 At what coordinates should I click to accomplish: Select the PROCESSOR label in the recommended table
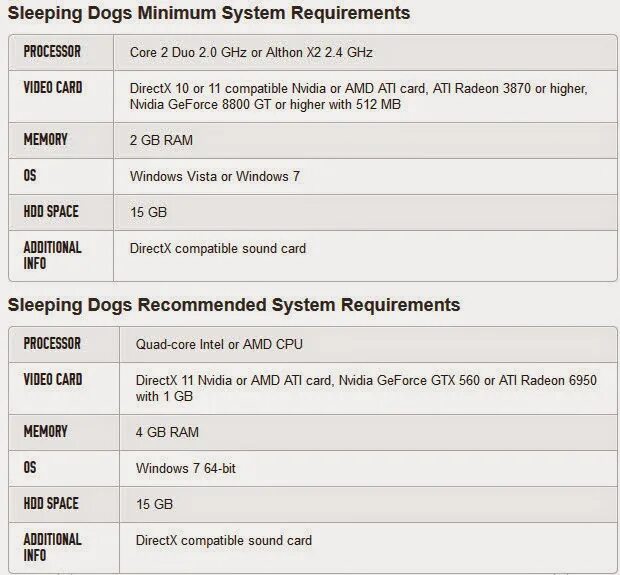pyautogui.click(x=52, y=343)
